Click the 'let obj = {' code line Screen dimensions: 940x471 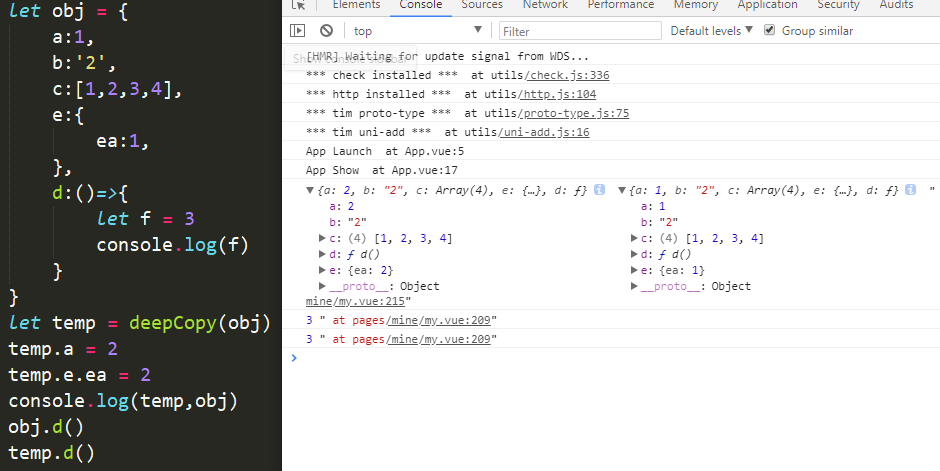point(68,11)
